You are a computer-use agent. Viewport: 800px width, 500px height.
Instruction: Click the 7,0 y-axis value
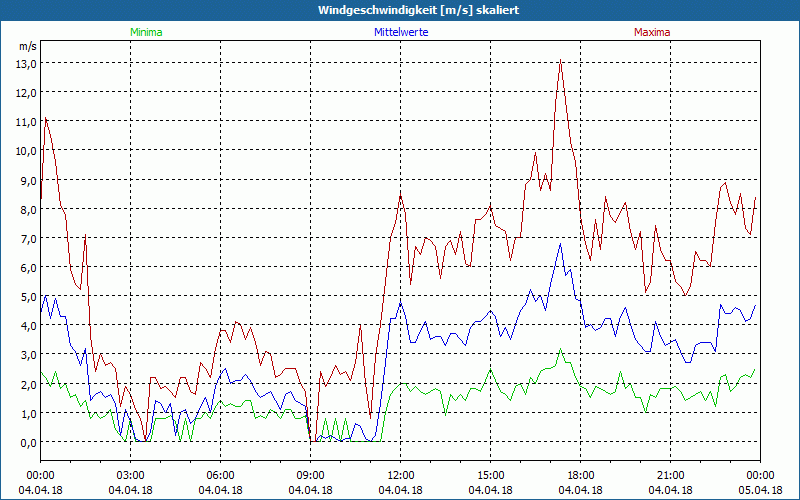coord(29,239)
